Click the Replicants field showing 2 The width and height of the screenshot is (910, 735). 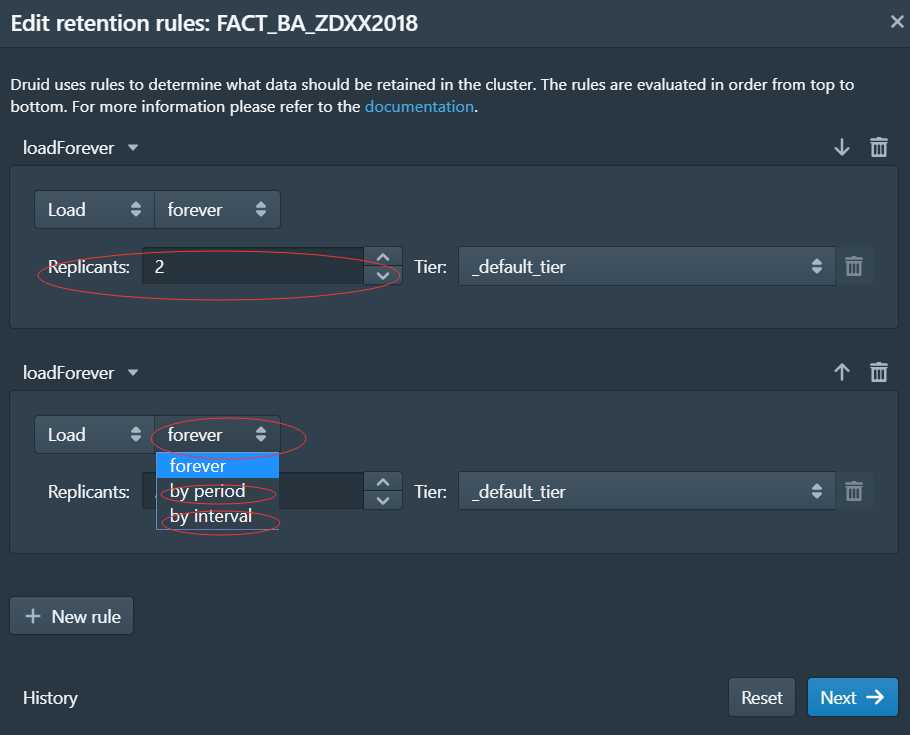click(x=253, y=266)
